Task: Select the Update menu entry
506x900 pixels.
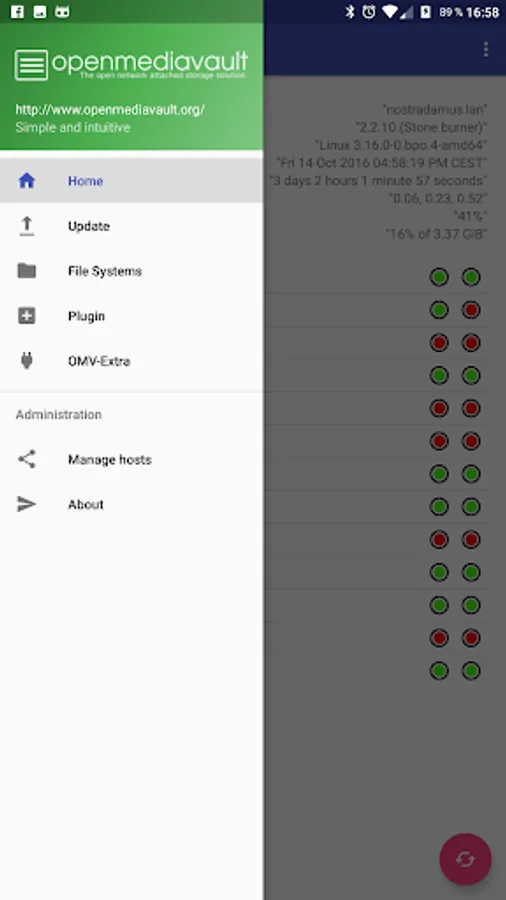Action: coord(131,226)
